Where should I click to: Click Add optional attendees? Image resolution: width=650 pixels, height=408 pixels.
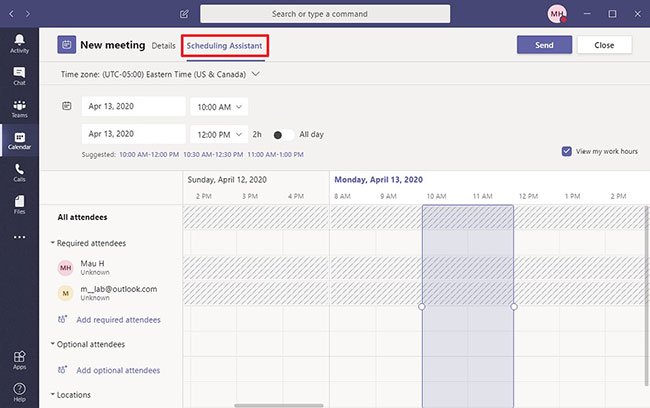pyautogui.click(x=118, y=370)
